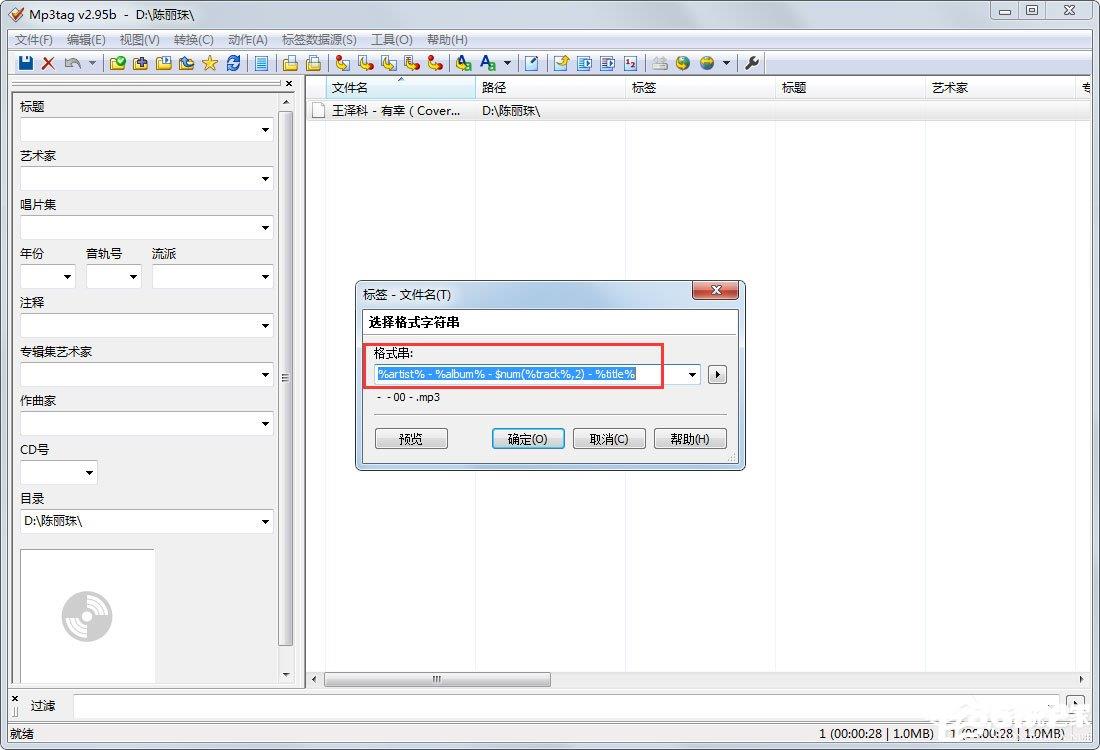
Task: Close the tag panel with its small X
Action: pyautogui.click(x=289, y=83)
